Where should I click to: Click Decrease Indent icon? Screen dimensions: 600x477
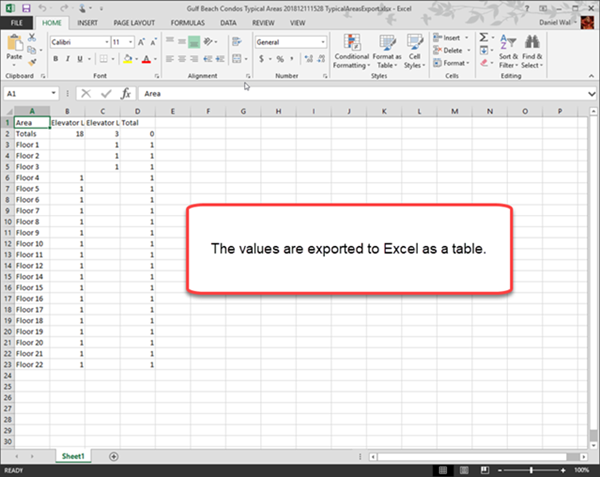click(x=208, y=59)
